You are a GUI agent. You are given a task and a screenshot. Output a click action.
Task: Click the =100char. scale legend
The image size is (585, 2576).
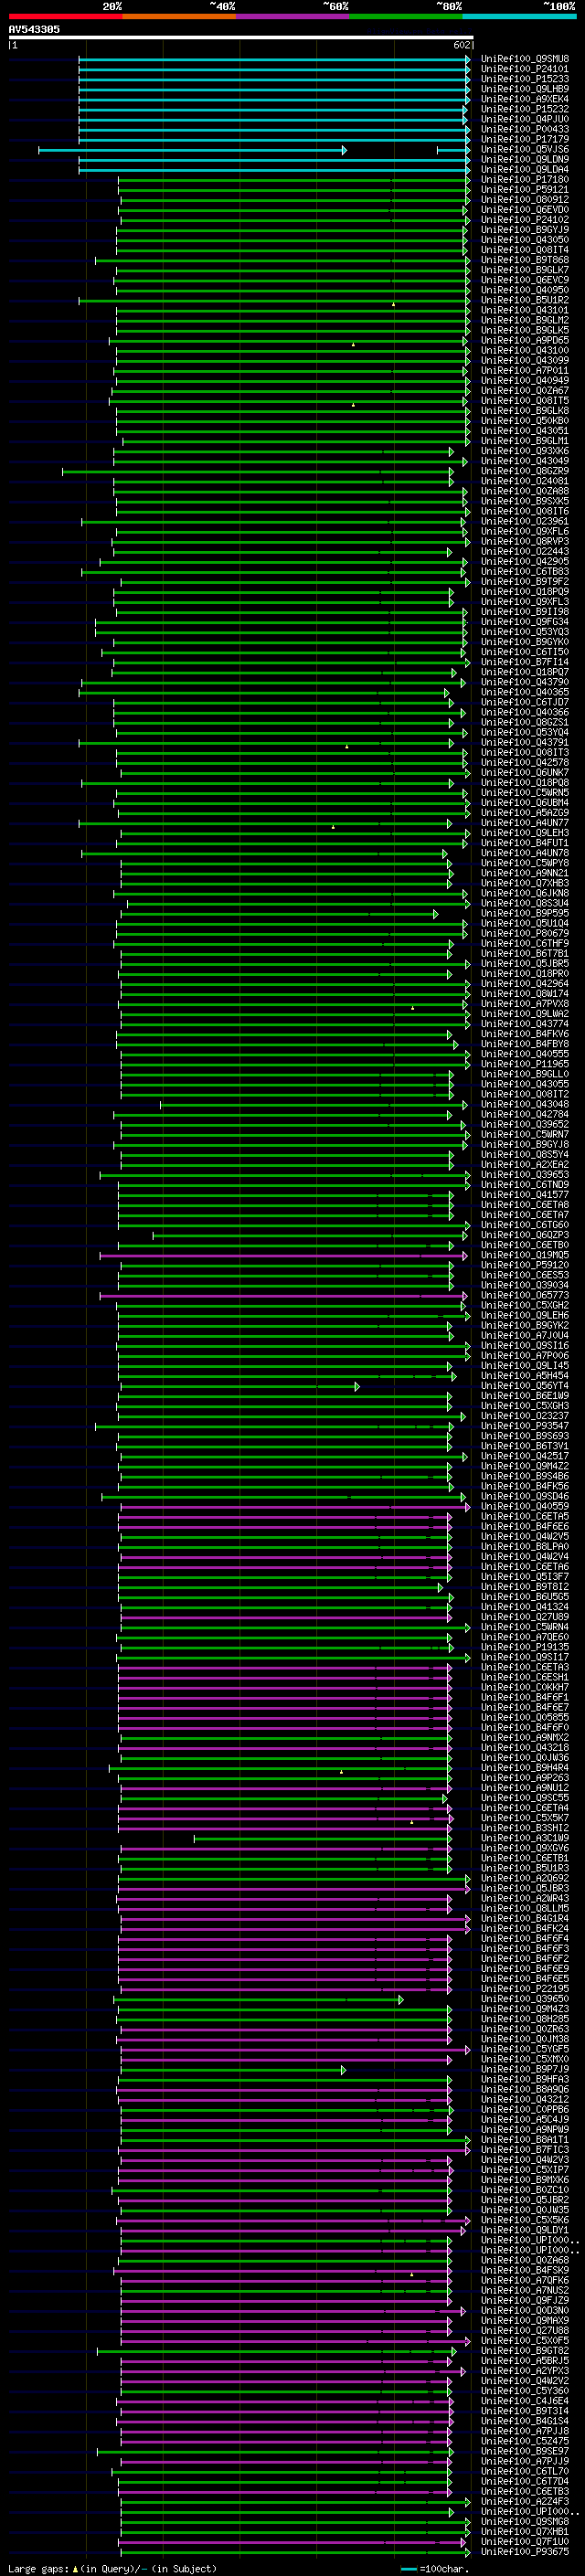click(433, 2568)
